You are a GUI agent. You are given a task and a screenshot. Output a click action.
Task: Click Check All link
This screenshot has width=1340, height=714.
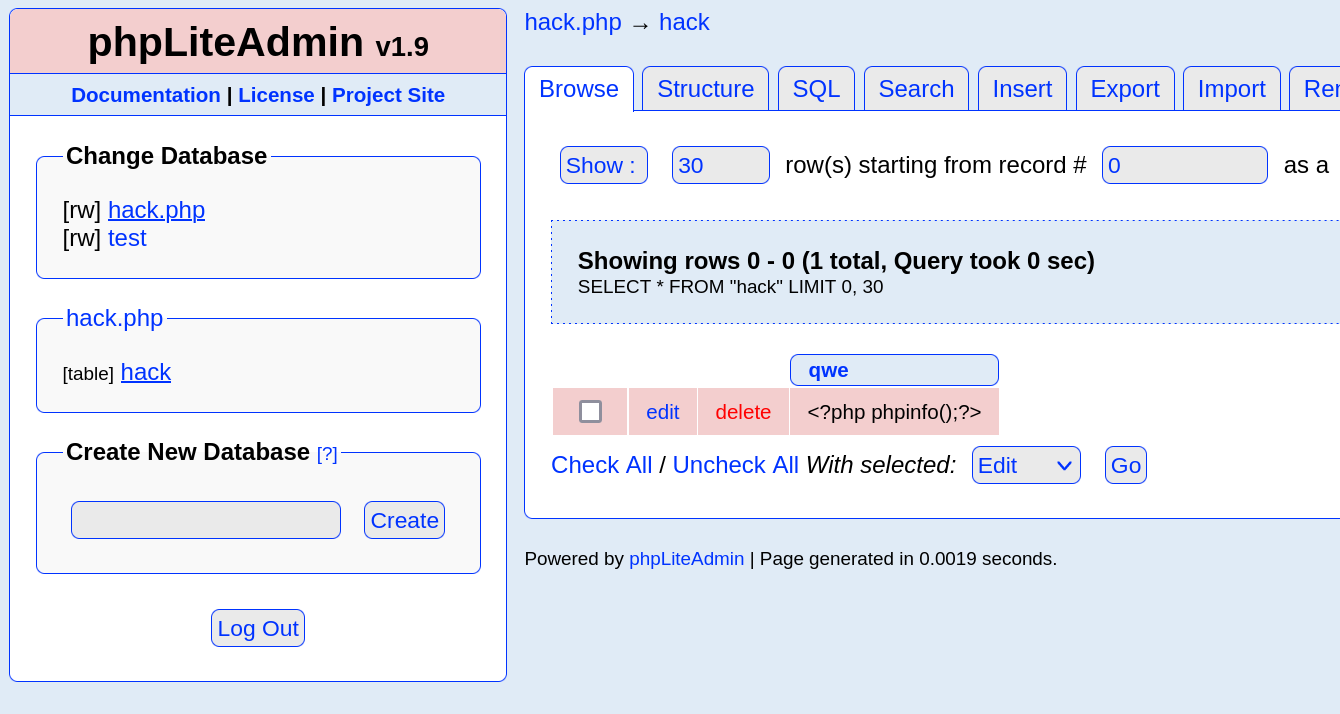[x=602, y=465]
